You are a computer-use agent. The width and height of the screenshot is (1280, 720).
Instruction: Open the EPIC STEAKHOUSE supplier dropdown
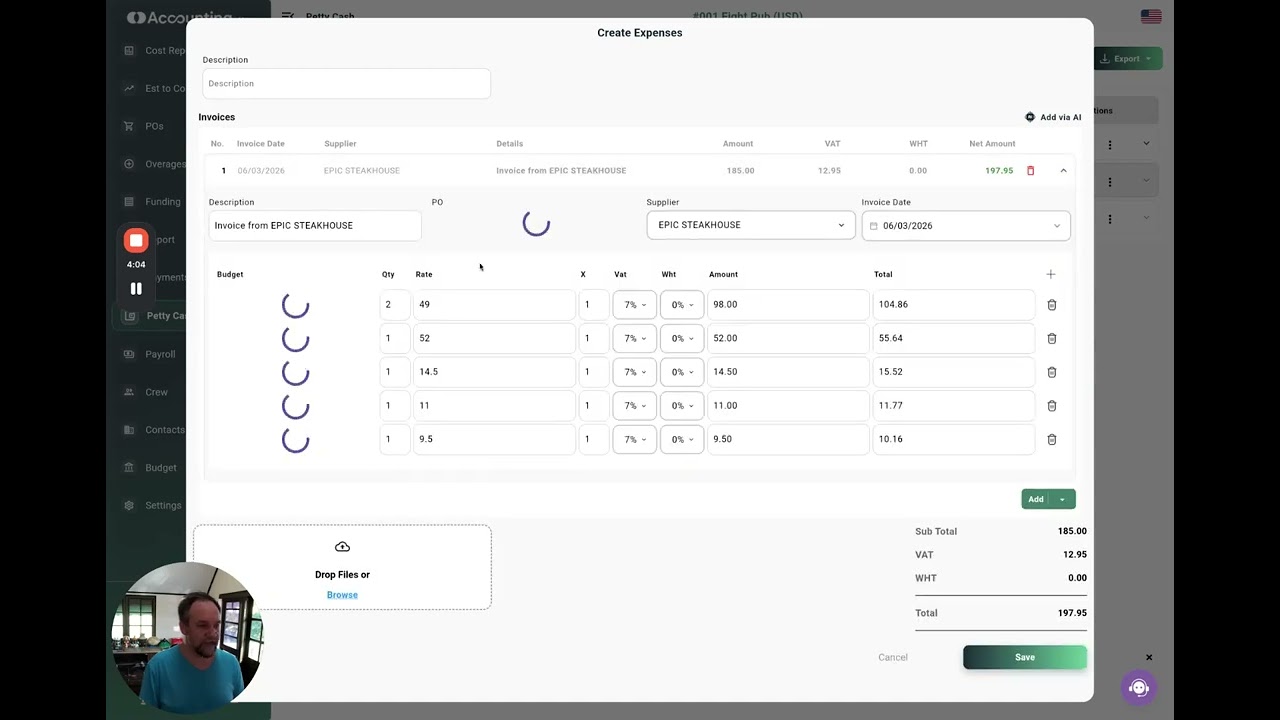(x=751, y=225)
